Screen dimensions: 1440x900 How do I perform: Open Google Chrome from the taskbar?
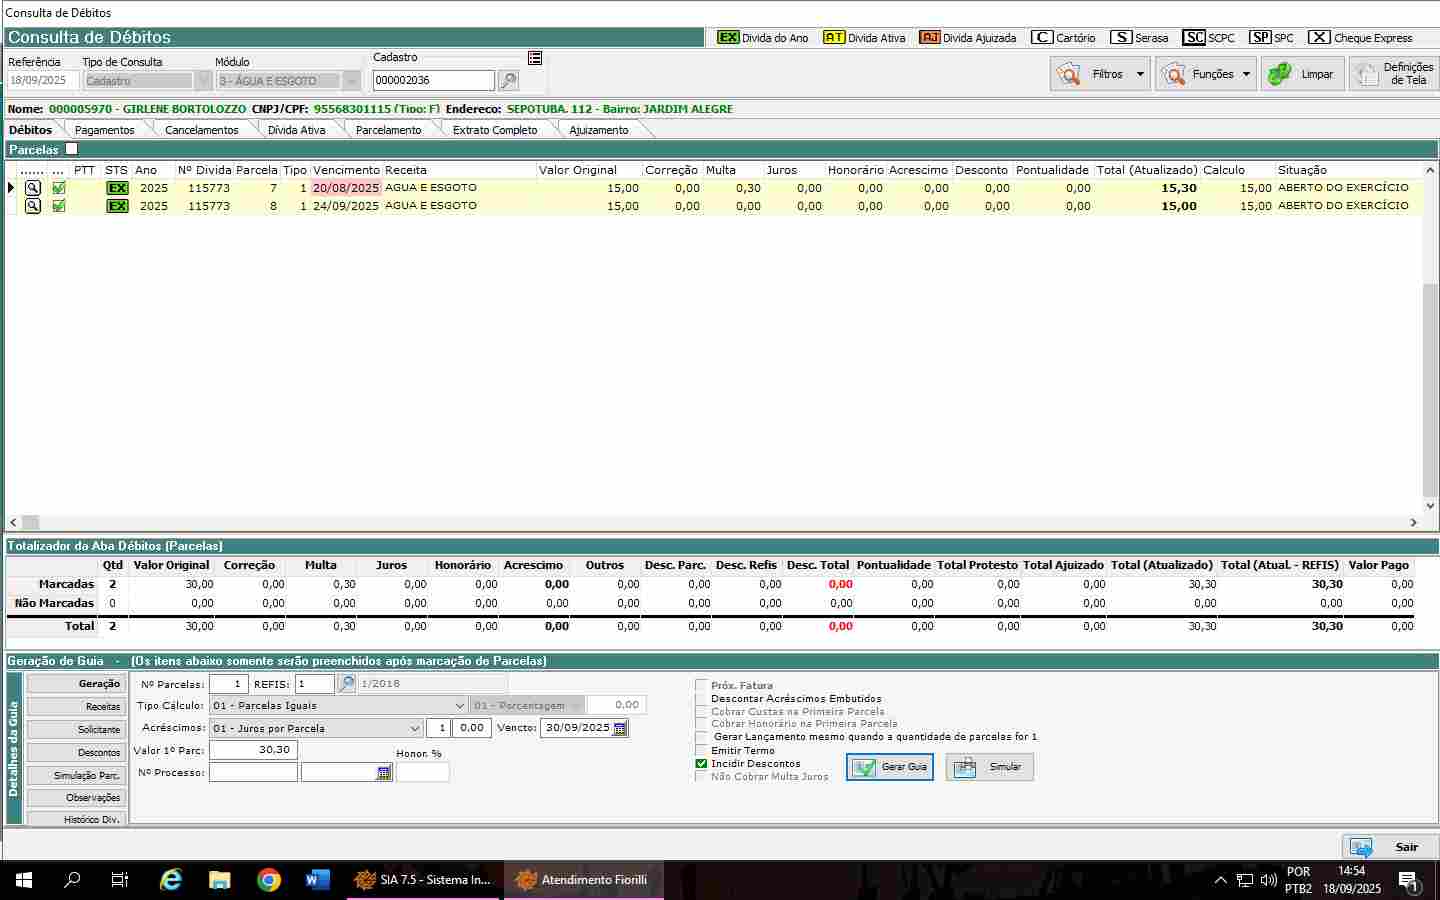click(x=268, y=880)
